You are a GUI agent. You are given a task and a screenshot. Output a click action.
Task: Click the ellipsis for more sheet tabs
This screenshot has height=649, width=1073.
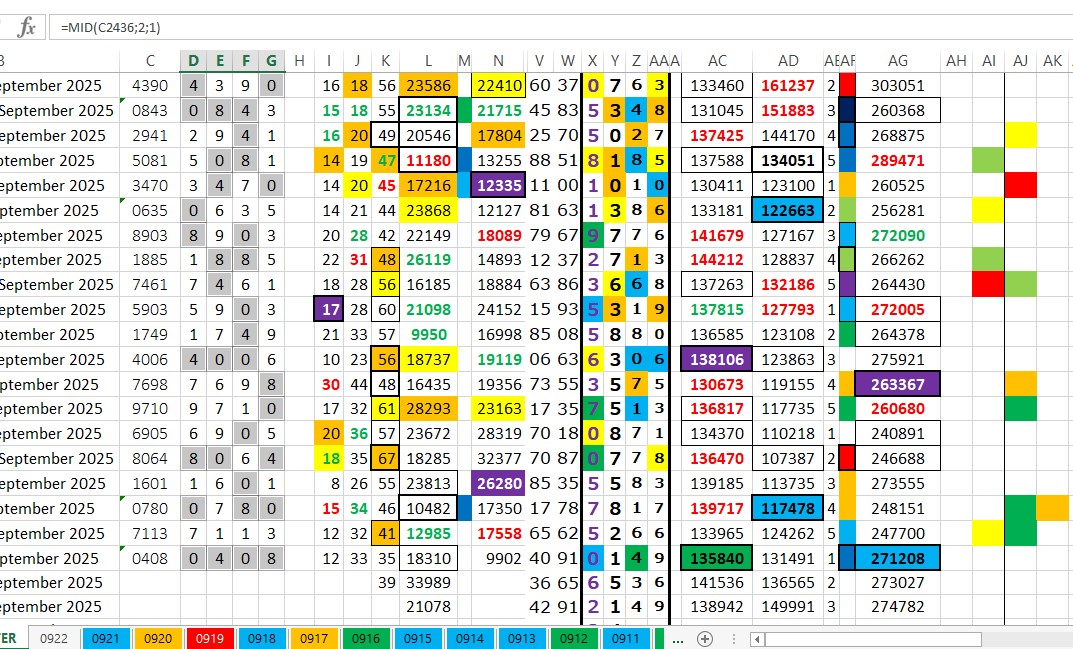[677, 638]
